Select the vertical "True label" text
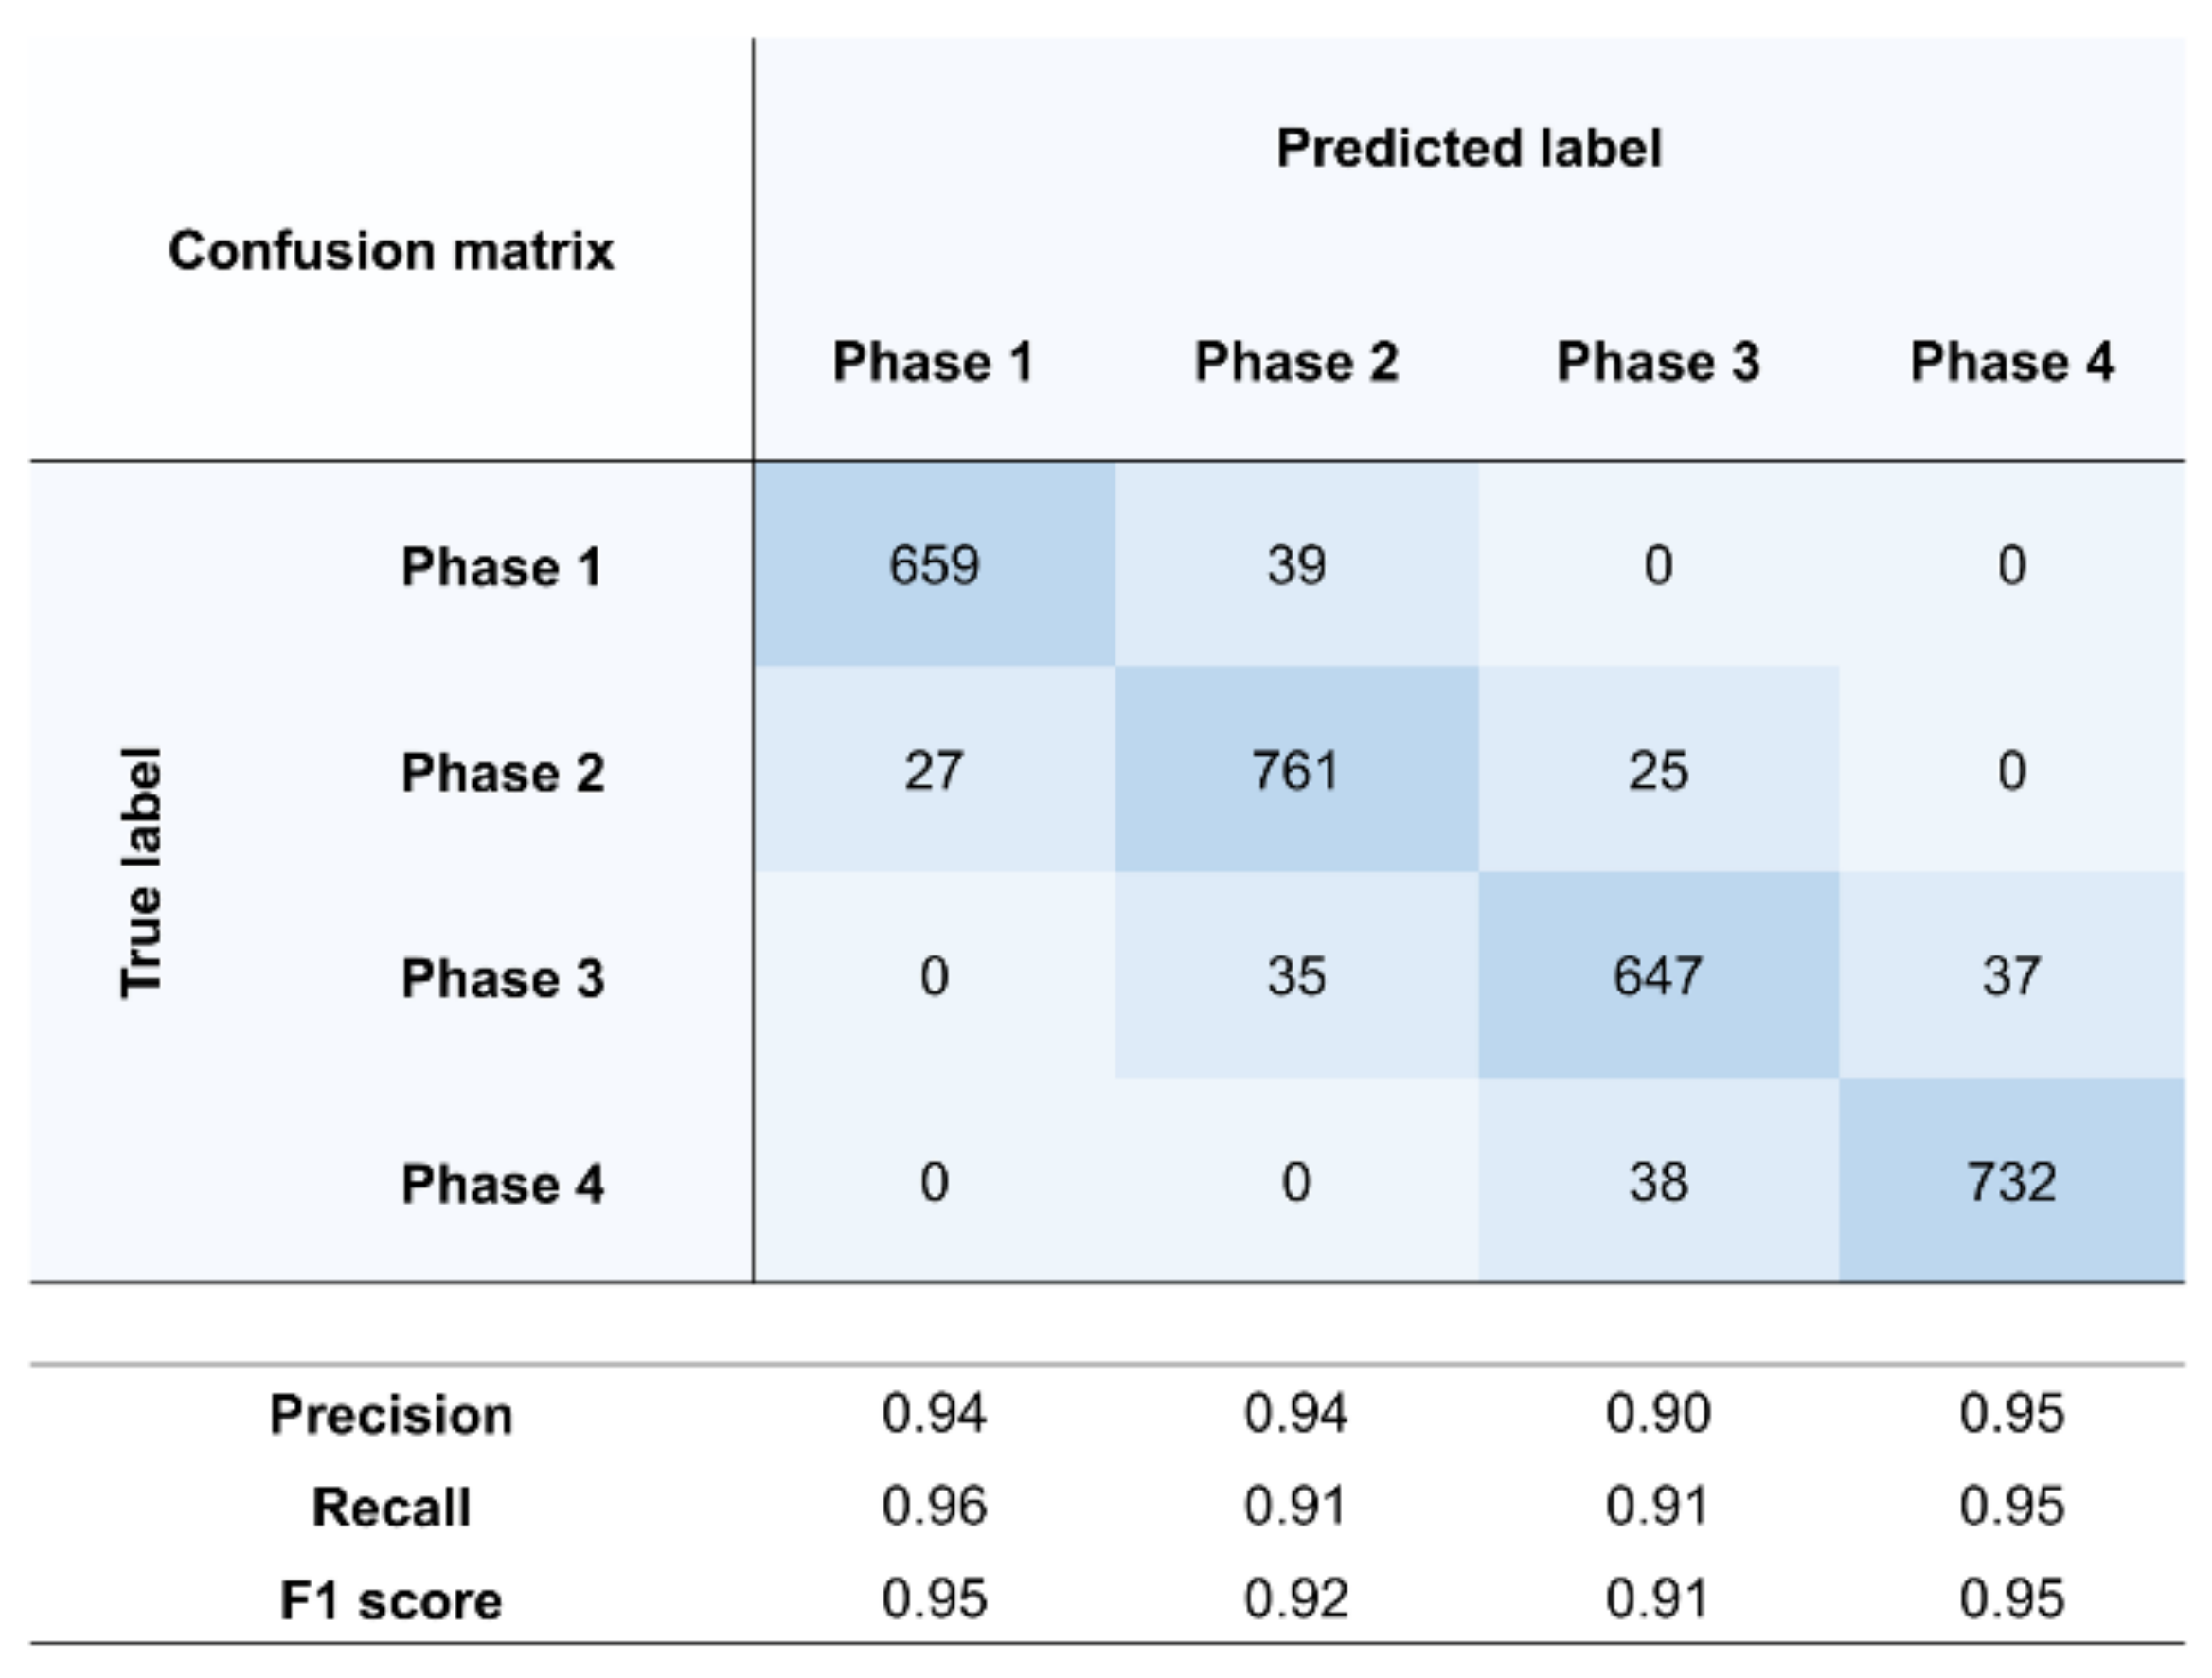This screenshot has width=2212, height=1678. point(141,872)
